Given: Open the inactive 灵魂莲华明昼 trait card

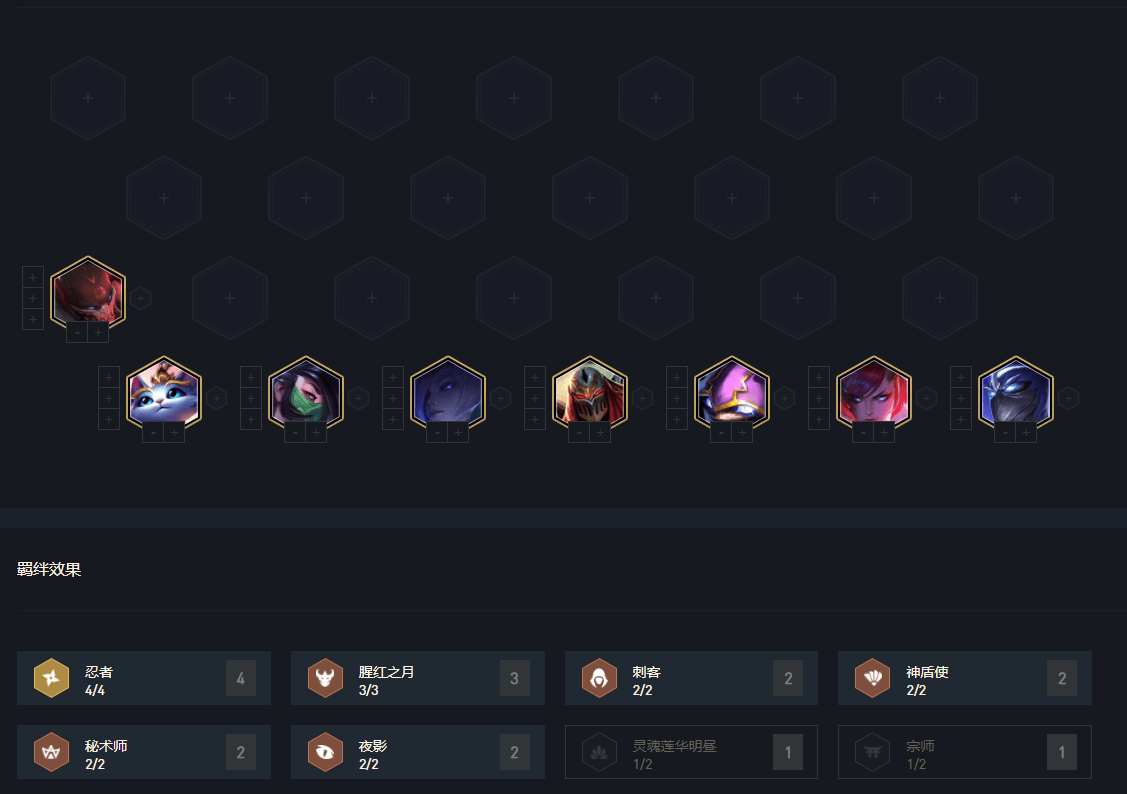Looking at the screenshot, I should (x=691, y=752).
